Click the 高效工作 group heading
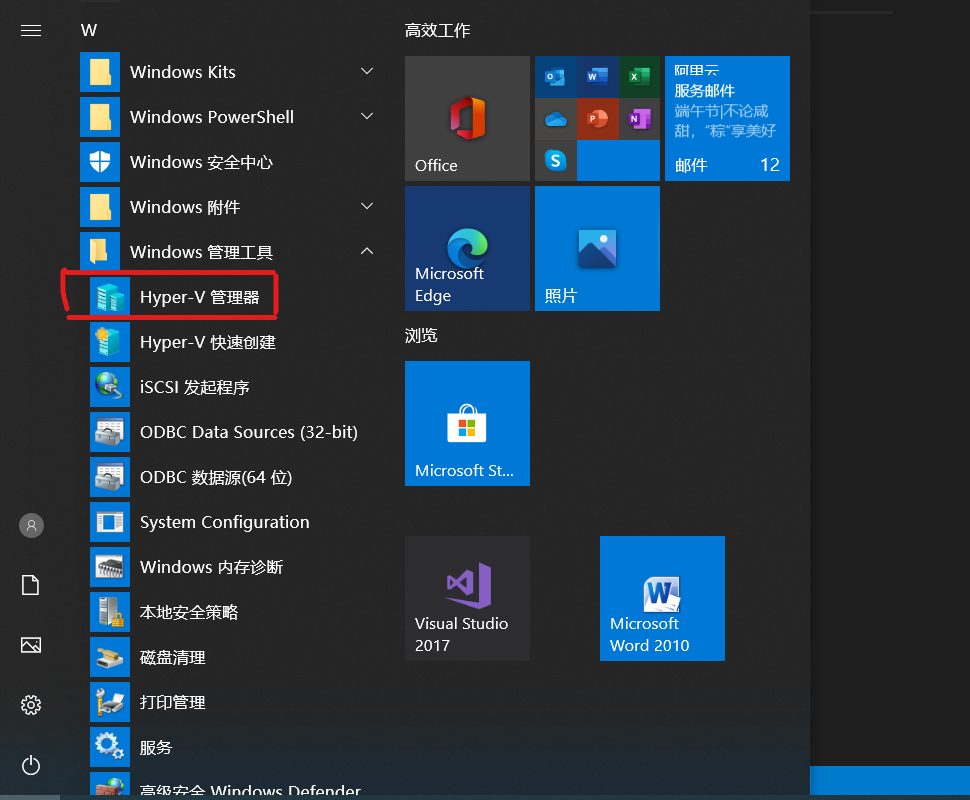Viewport: 970px width, 800px height. 437,30
